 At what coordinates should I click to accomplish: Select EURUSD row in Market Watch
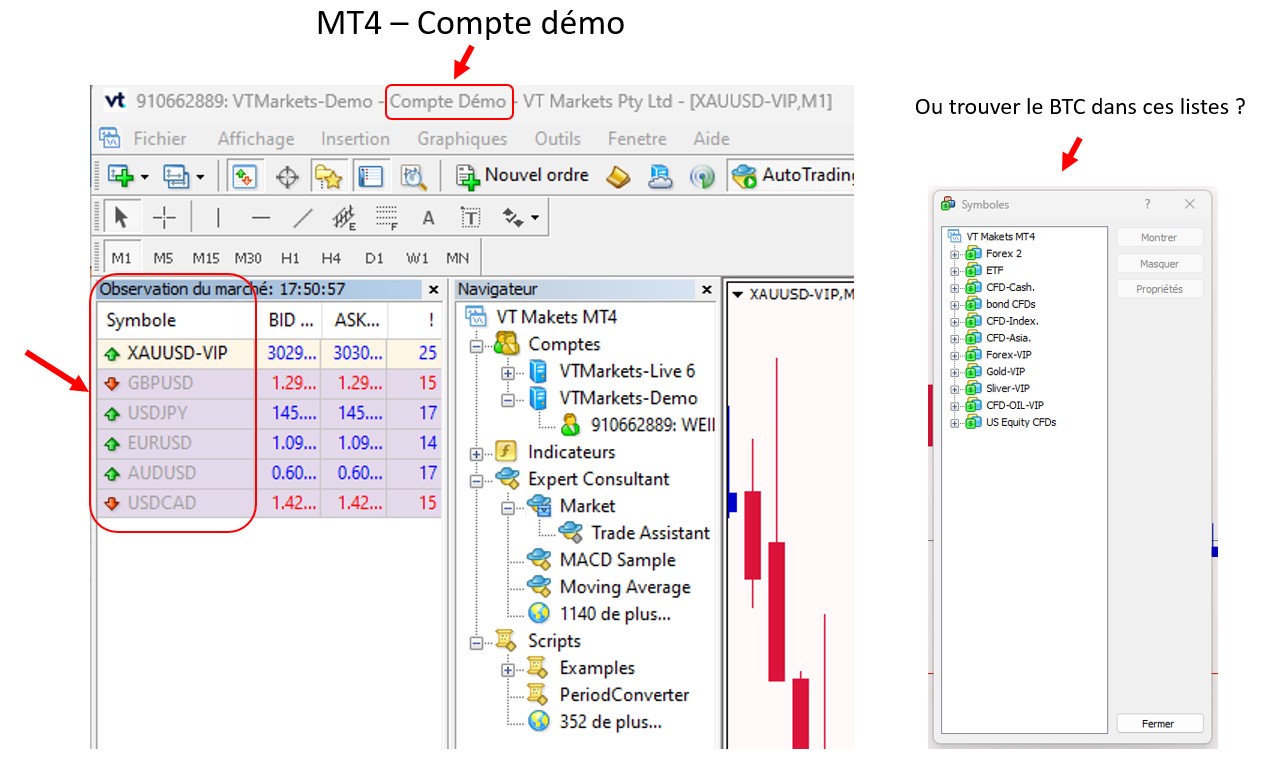click(270, 443)
